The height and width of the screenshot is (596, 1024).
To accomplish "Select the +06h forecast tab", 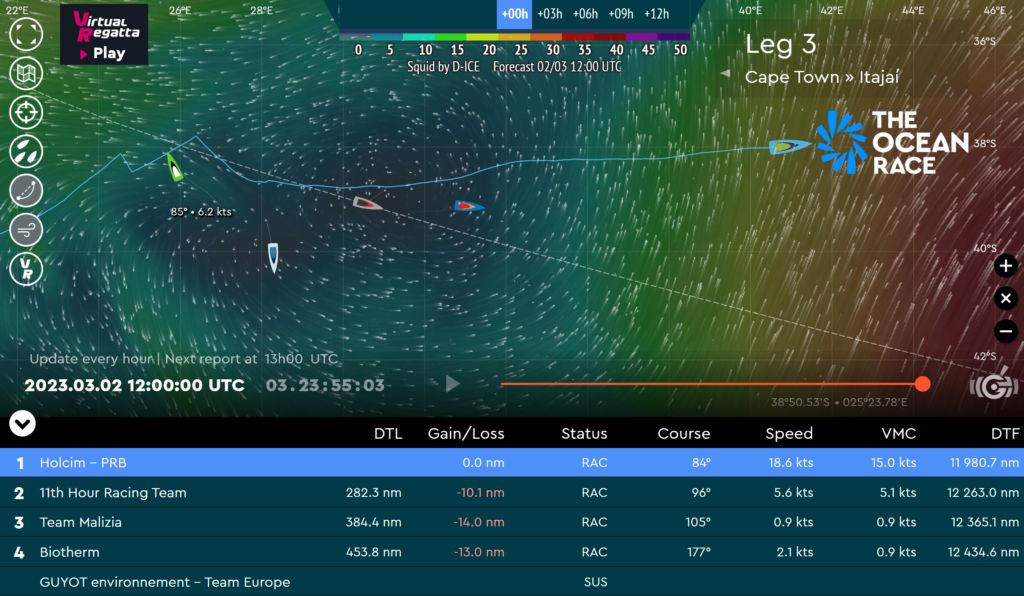I will pyautogui.click(x=585, y=14).
